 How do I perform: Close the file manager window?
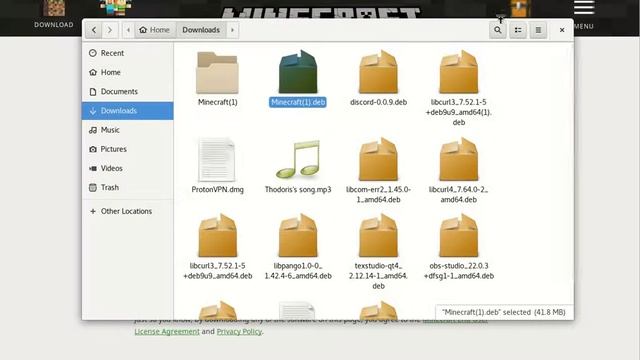[562, 30]
